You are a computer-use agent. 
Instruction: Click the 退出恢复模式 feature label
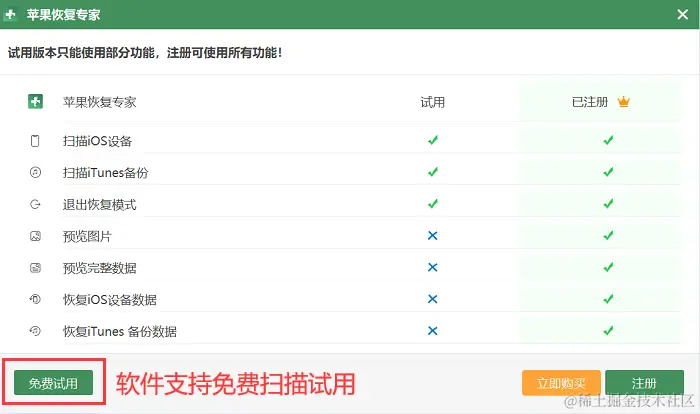[x=100, y=205]
